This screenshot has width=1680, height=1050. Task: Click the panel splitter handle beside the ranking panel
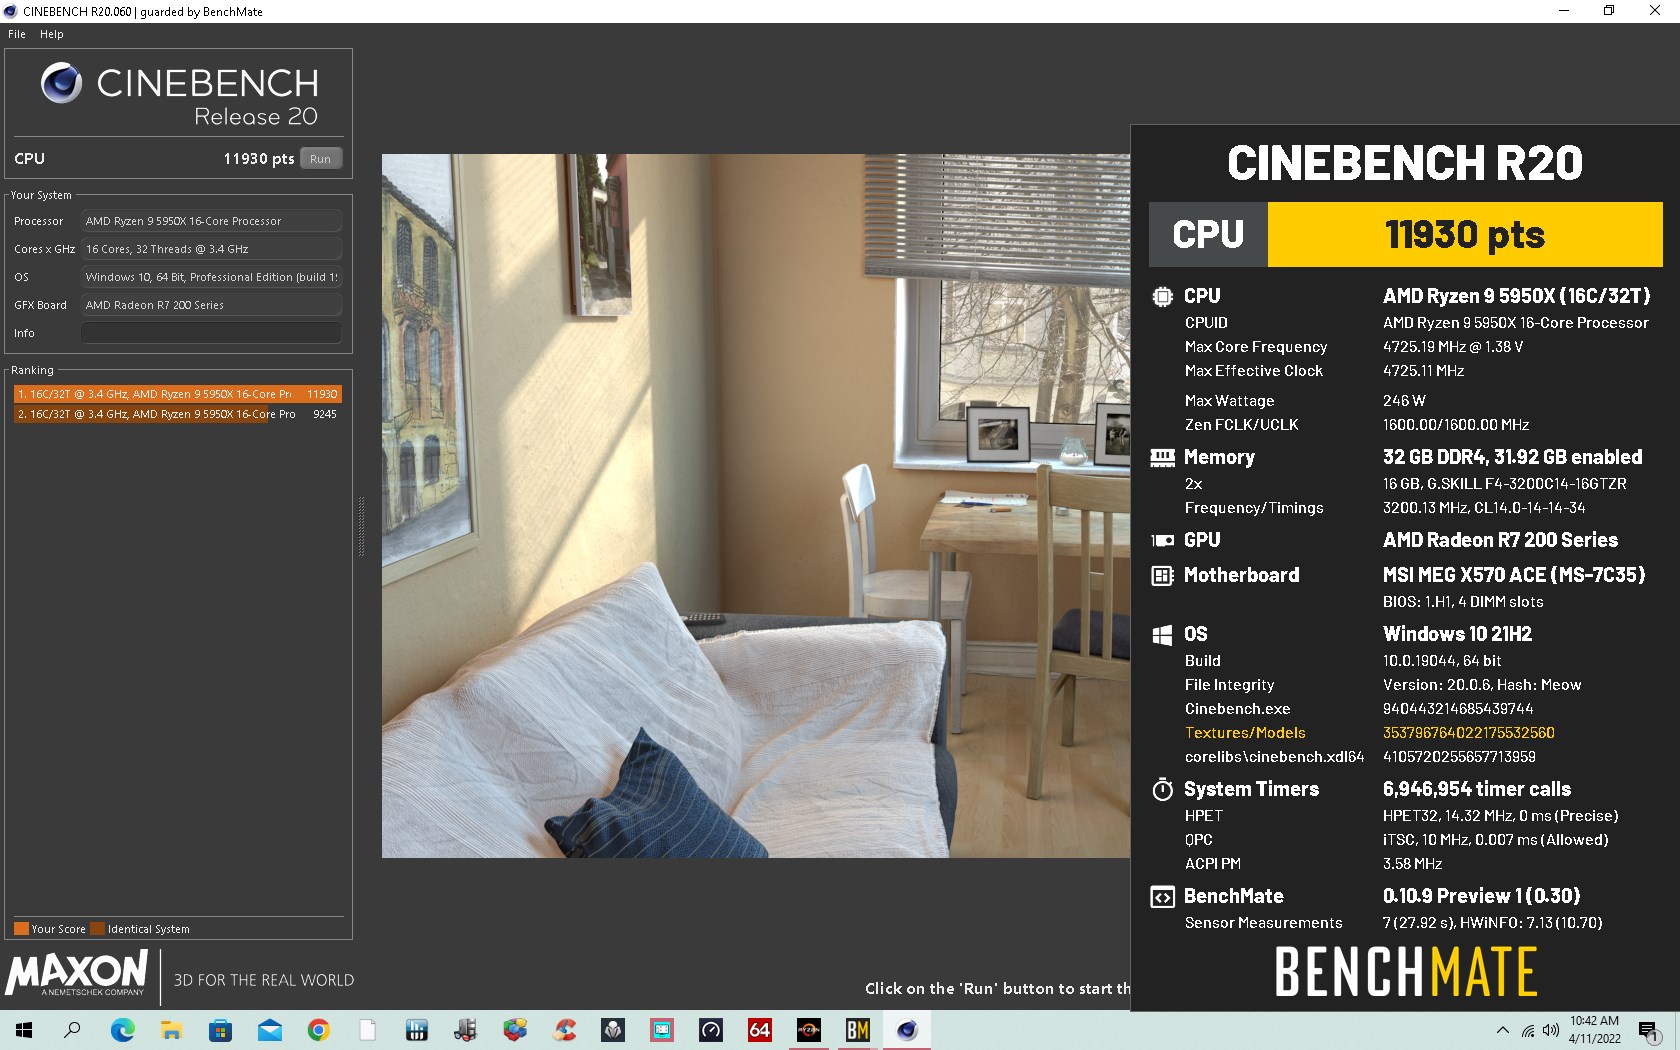[x=361, y=526]
